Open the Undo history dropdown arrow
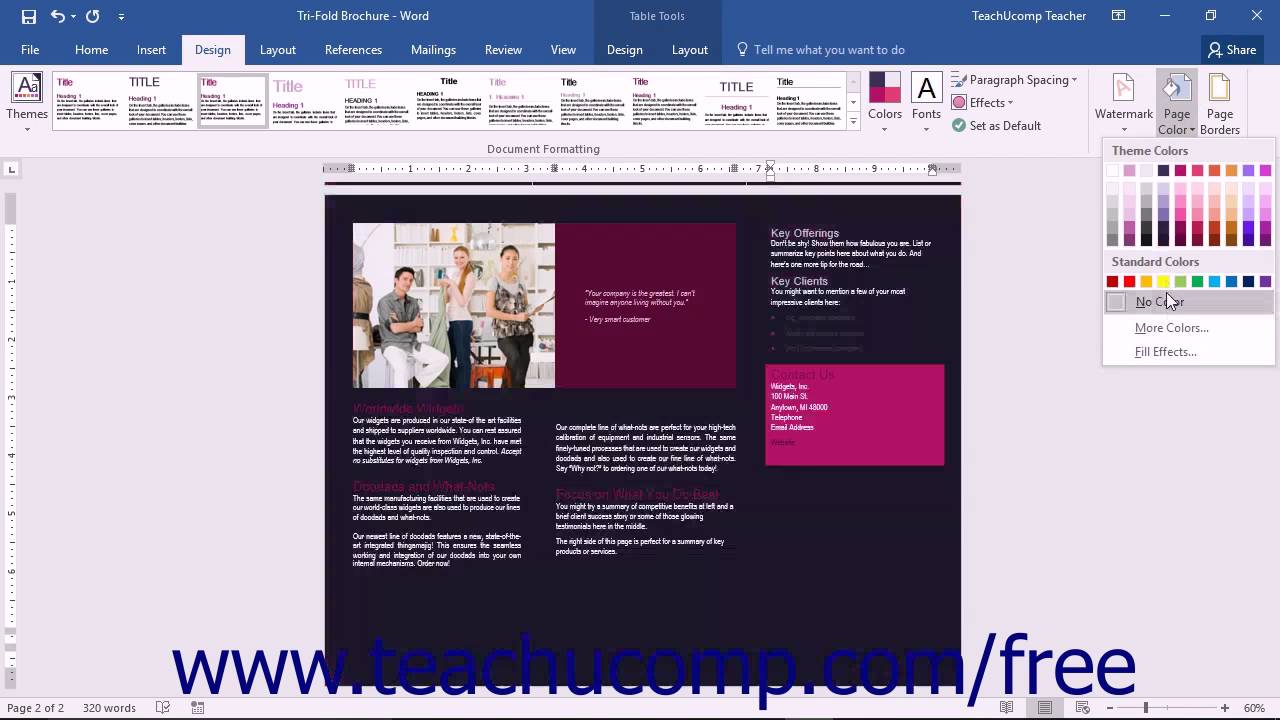 click(x=74, y=16)
